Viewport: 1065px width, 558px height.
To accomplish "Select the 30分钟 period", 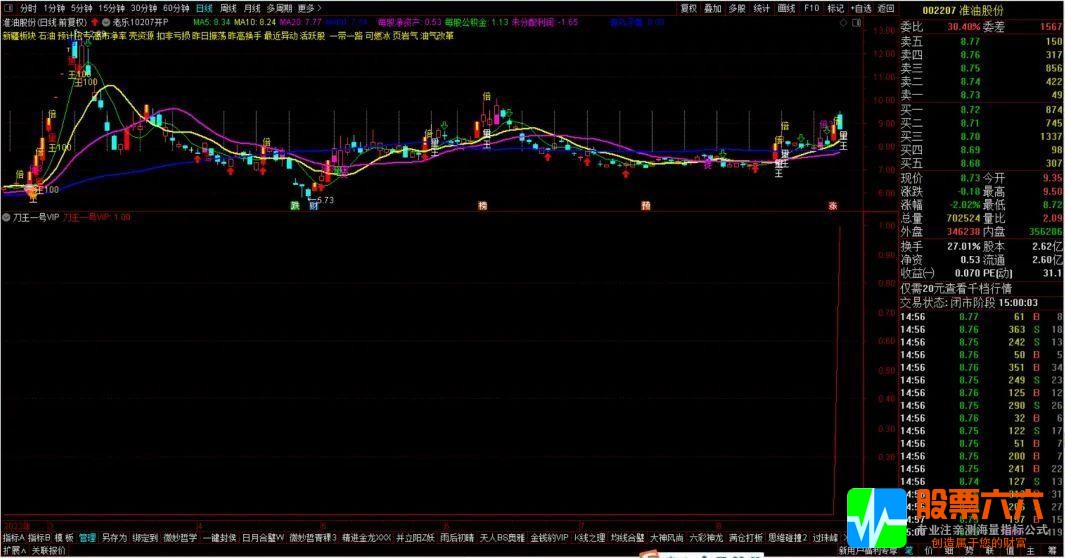I will click(x=144, y=9).
